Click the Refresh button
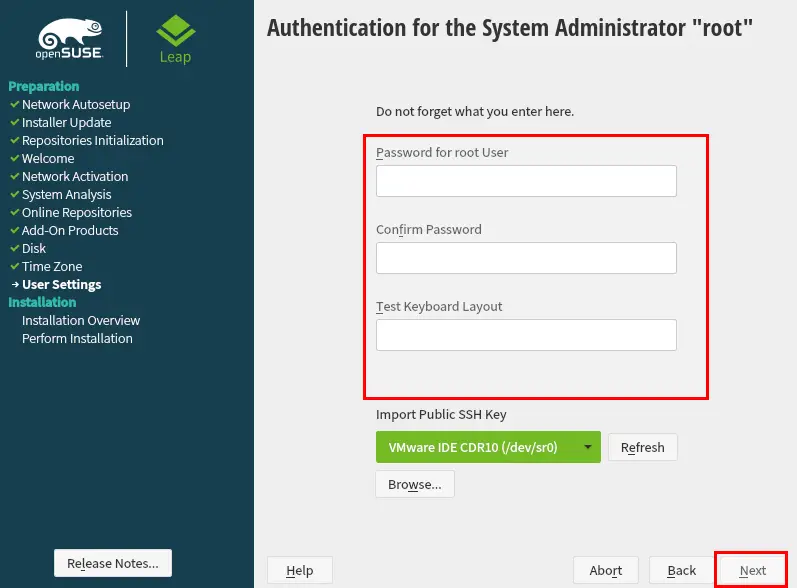 [x=642, y=447]
